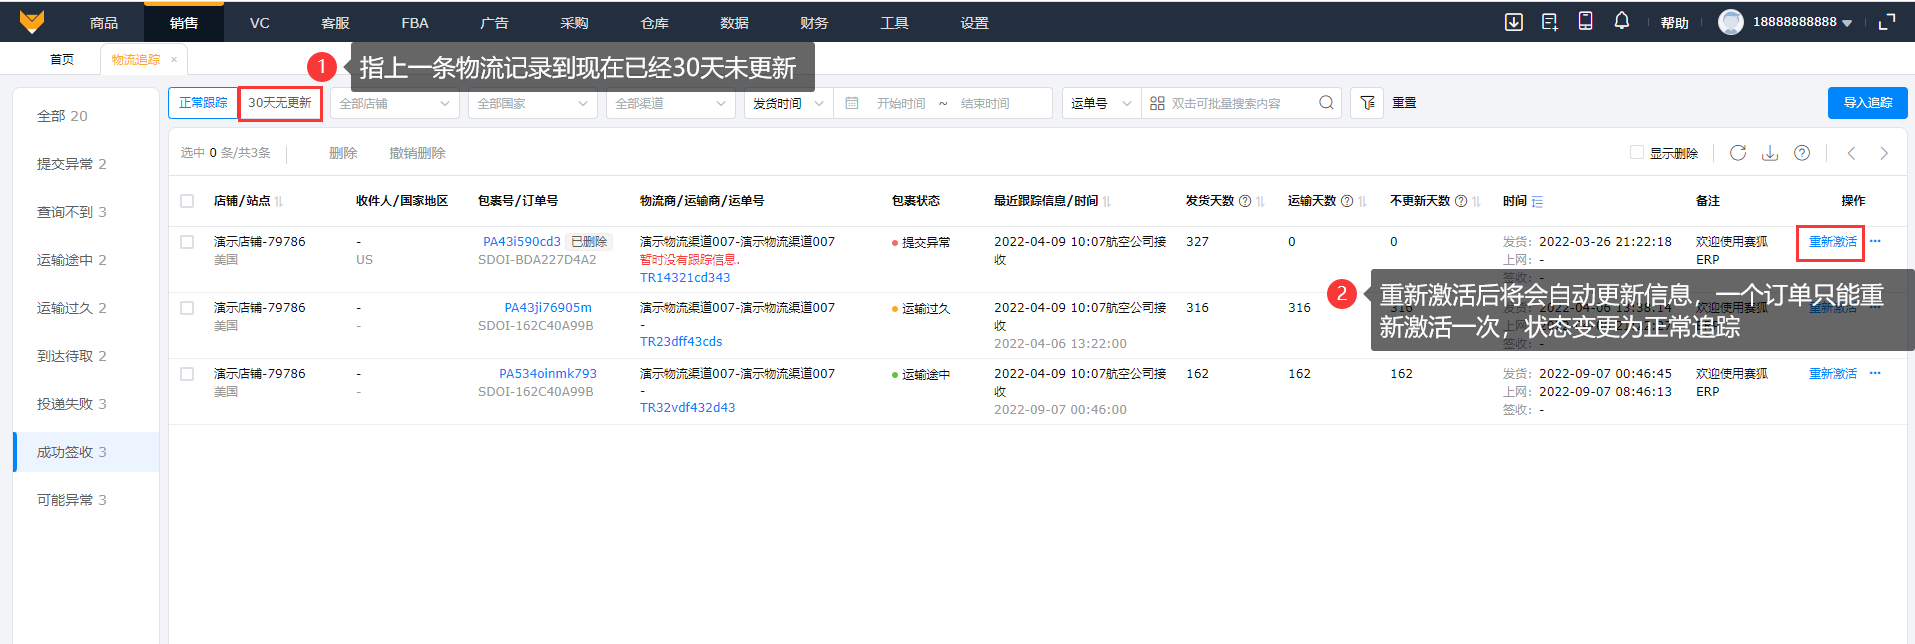Select 投递失败 in the left sidebar
The width and height of the screenshot is (1915, 644).
(72, 404)
